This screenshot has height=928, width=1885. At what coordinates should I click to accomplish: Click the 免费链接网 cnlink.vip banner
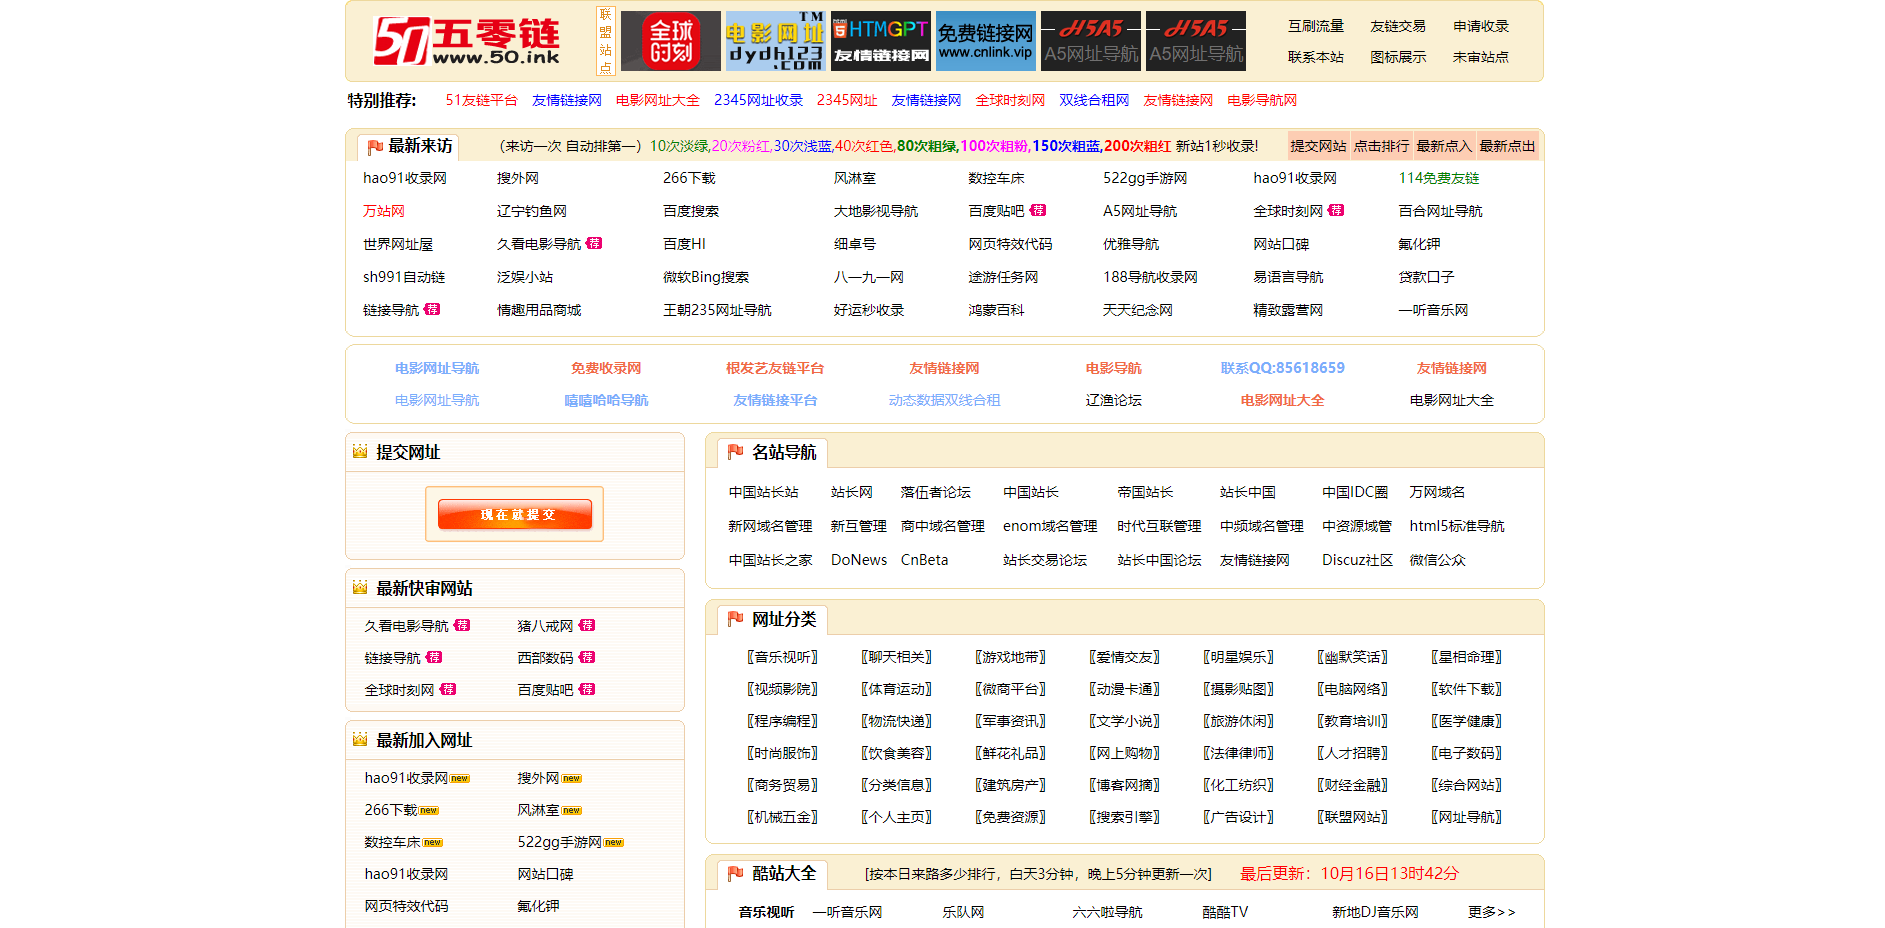click(x=985, y=41)
